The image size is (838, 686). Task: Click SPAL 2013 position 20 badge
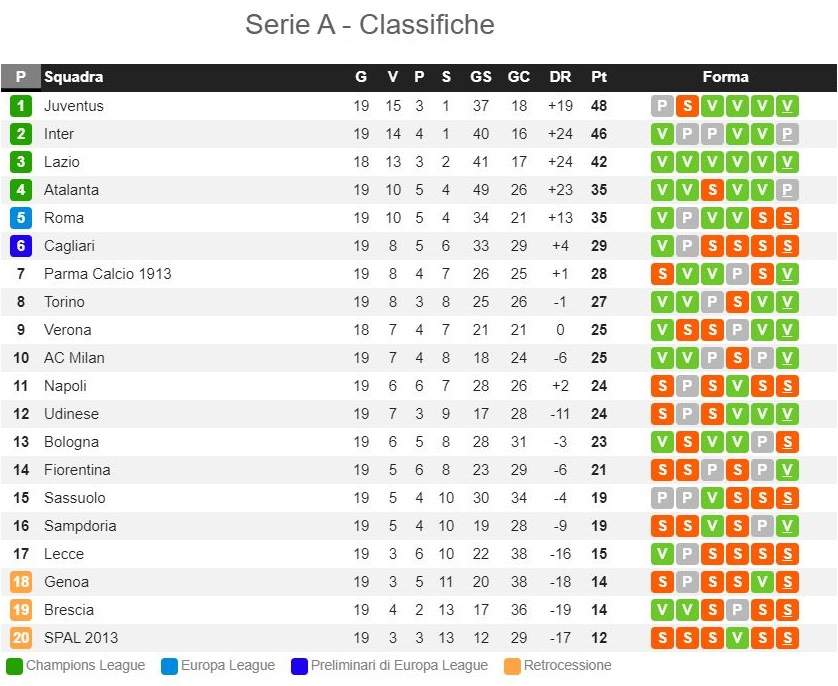[x=21, y=638]
